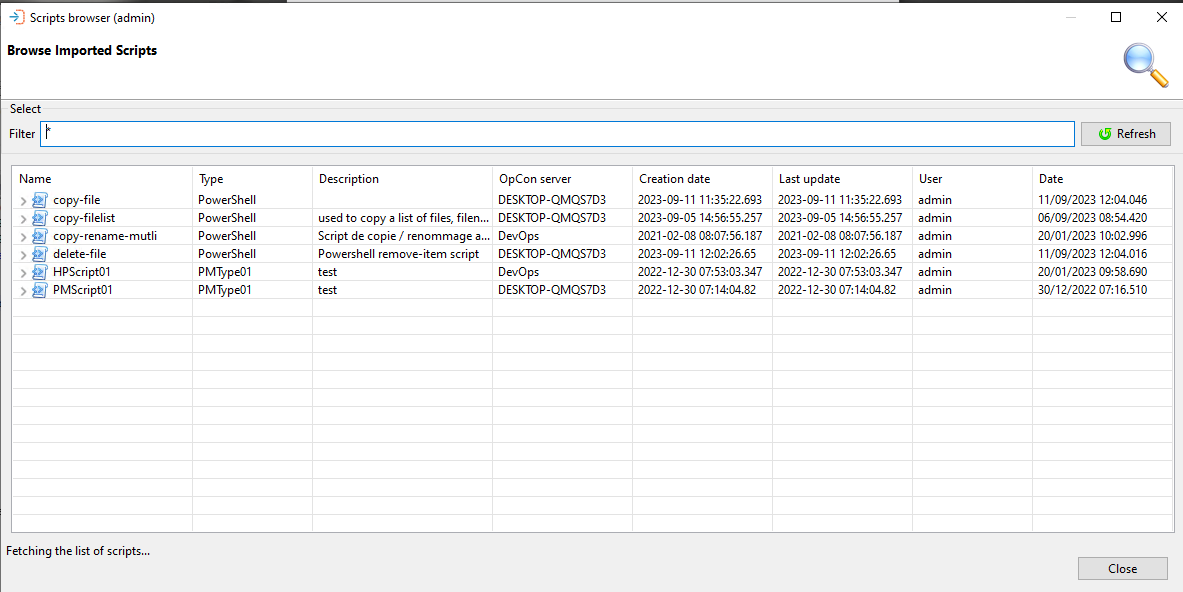The width and height of the screenshot is (1183, 592).
Task: Click date 11/09/2023 12:04.046
Action: (1092, 200)
